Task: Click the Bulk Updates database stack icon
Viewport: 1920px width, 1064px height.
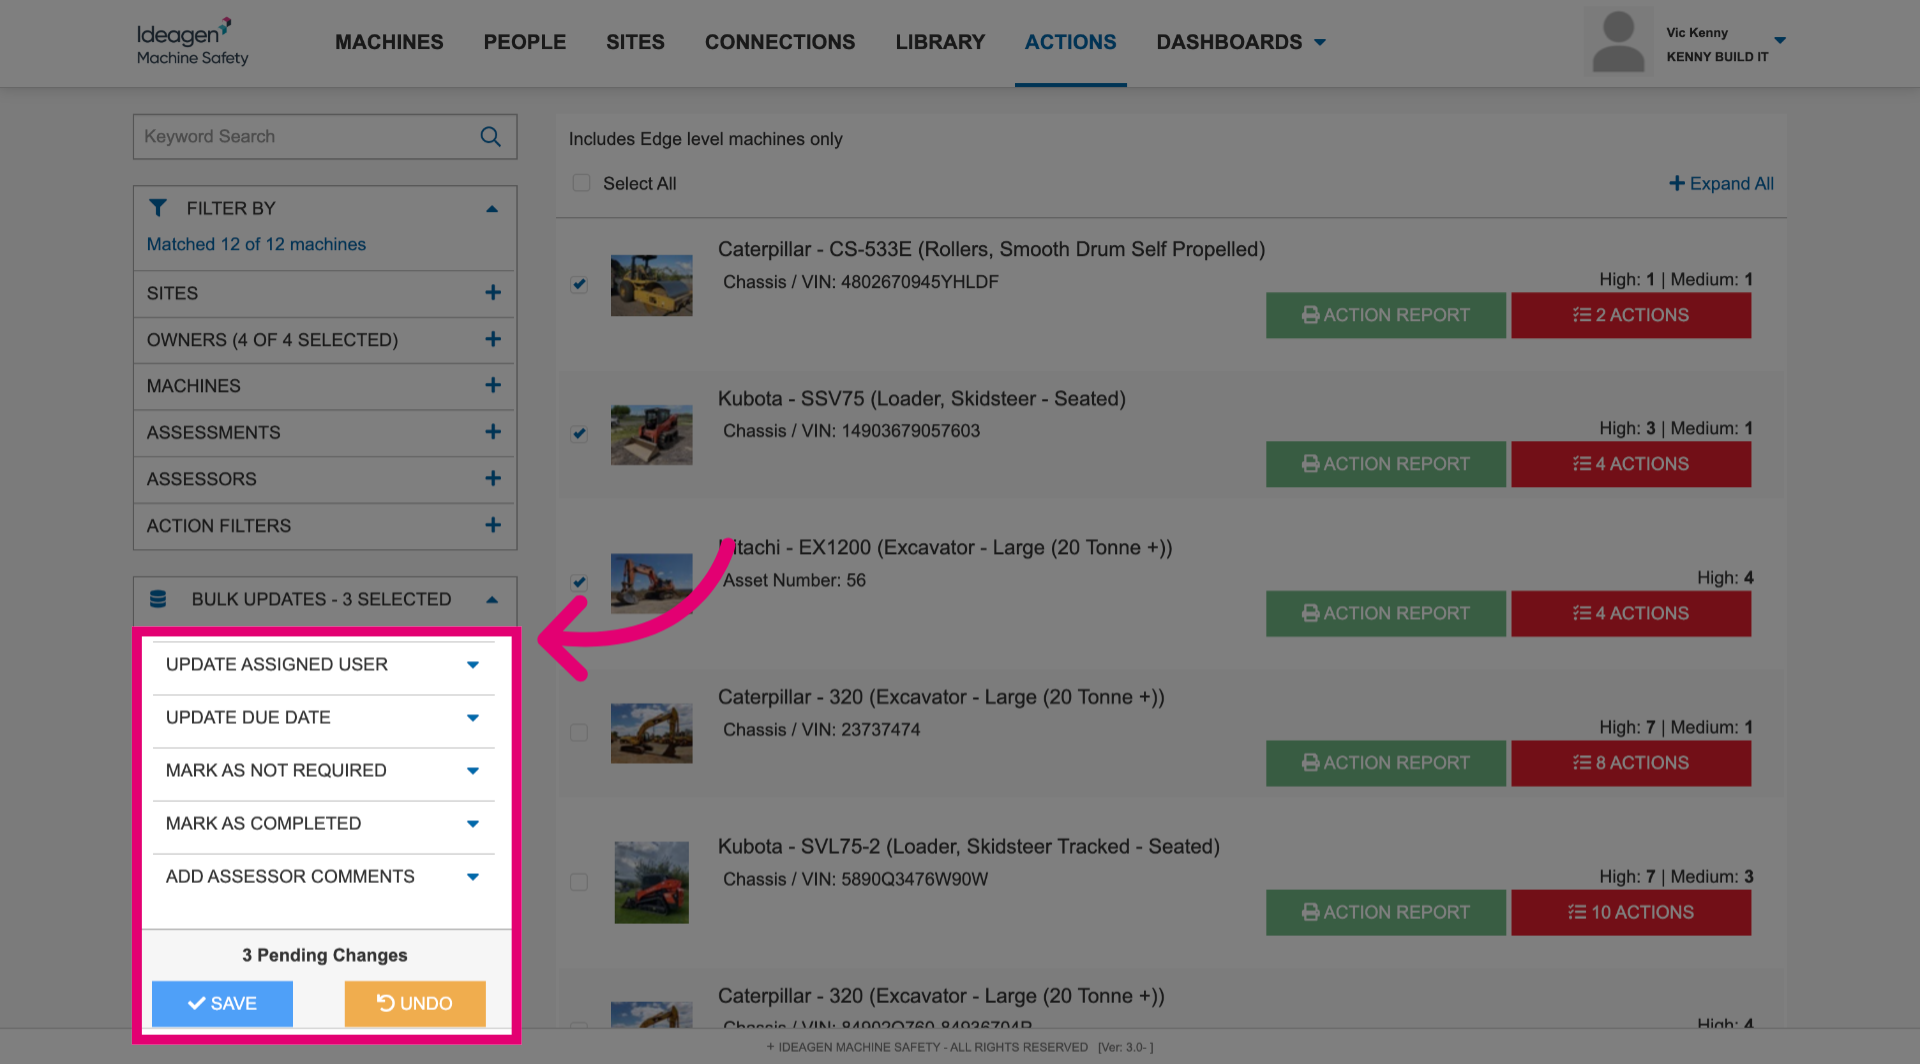Action: coord(158,599)
